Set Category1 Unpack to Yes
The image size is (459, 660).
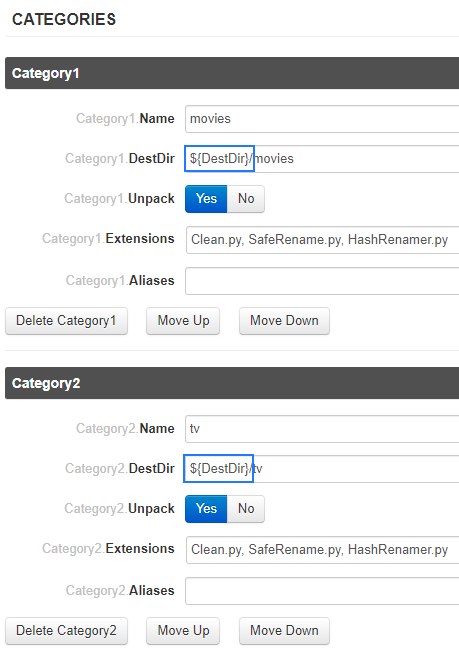(x=206, y=199)
